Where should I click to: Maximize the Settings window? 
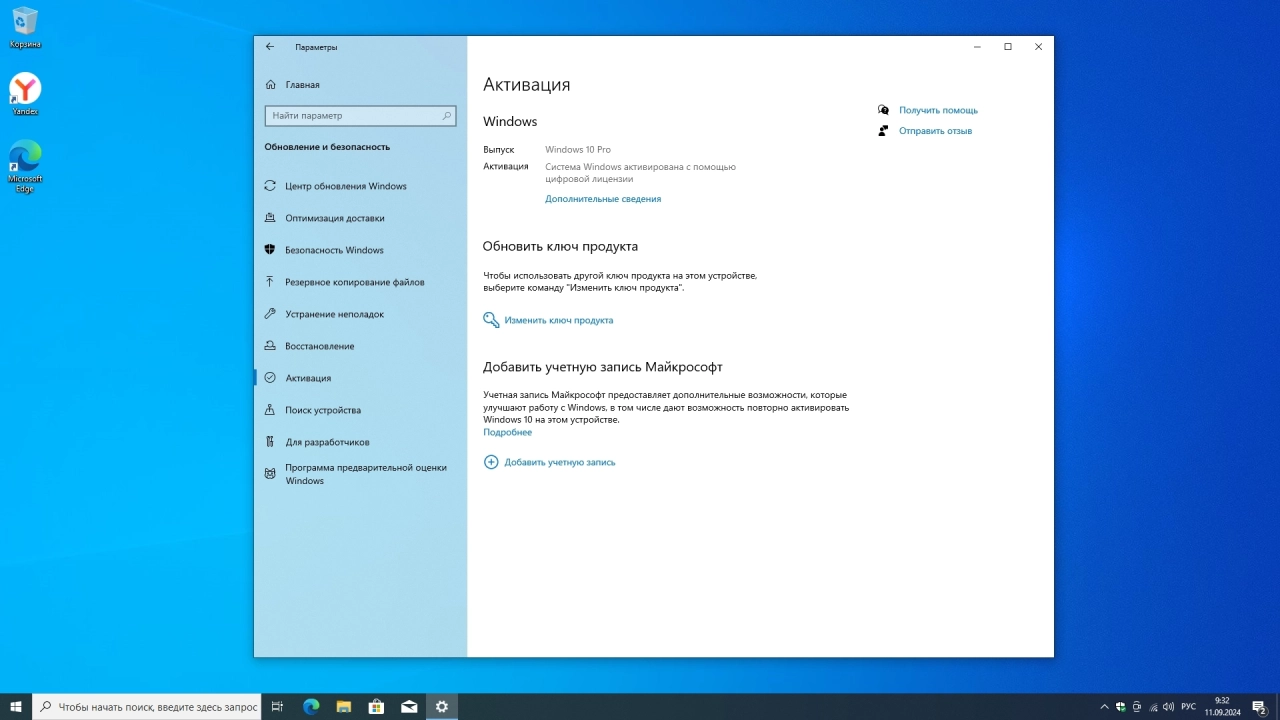(x=1008, y=47)
